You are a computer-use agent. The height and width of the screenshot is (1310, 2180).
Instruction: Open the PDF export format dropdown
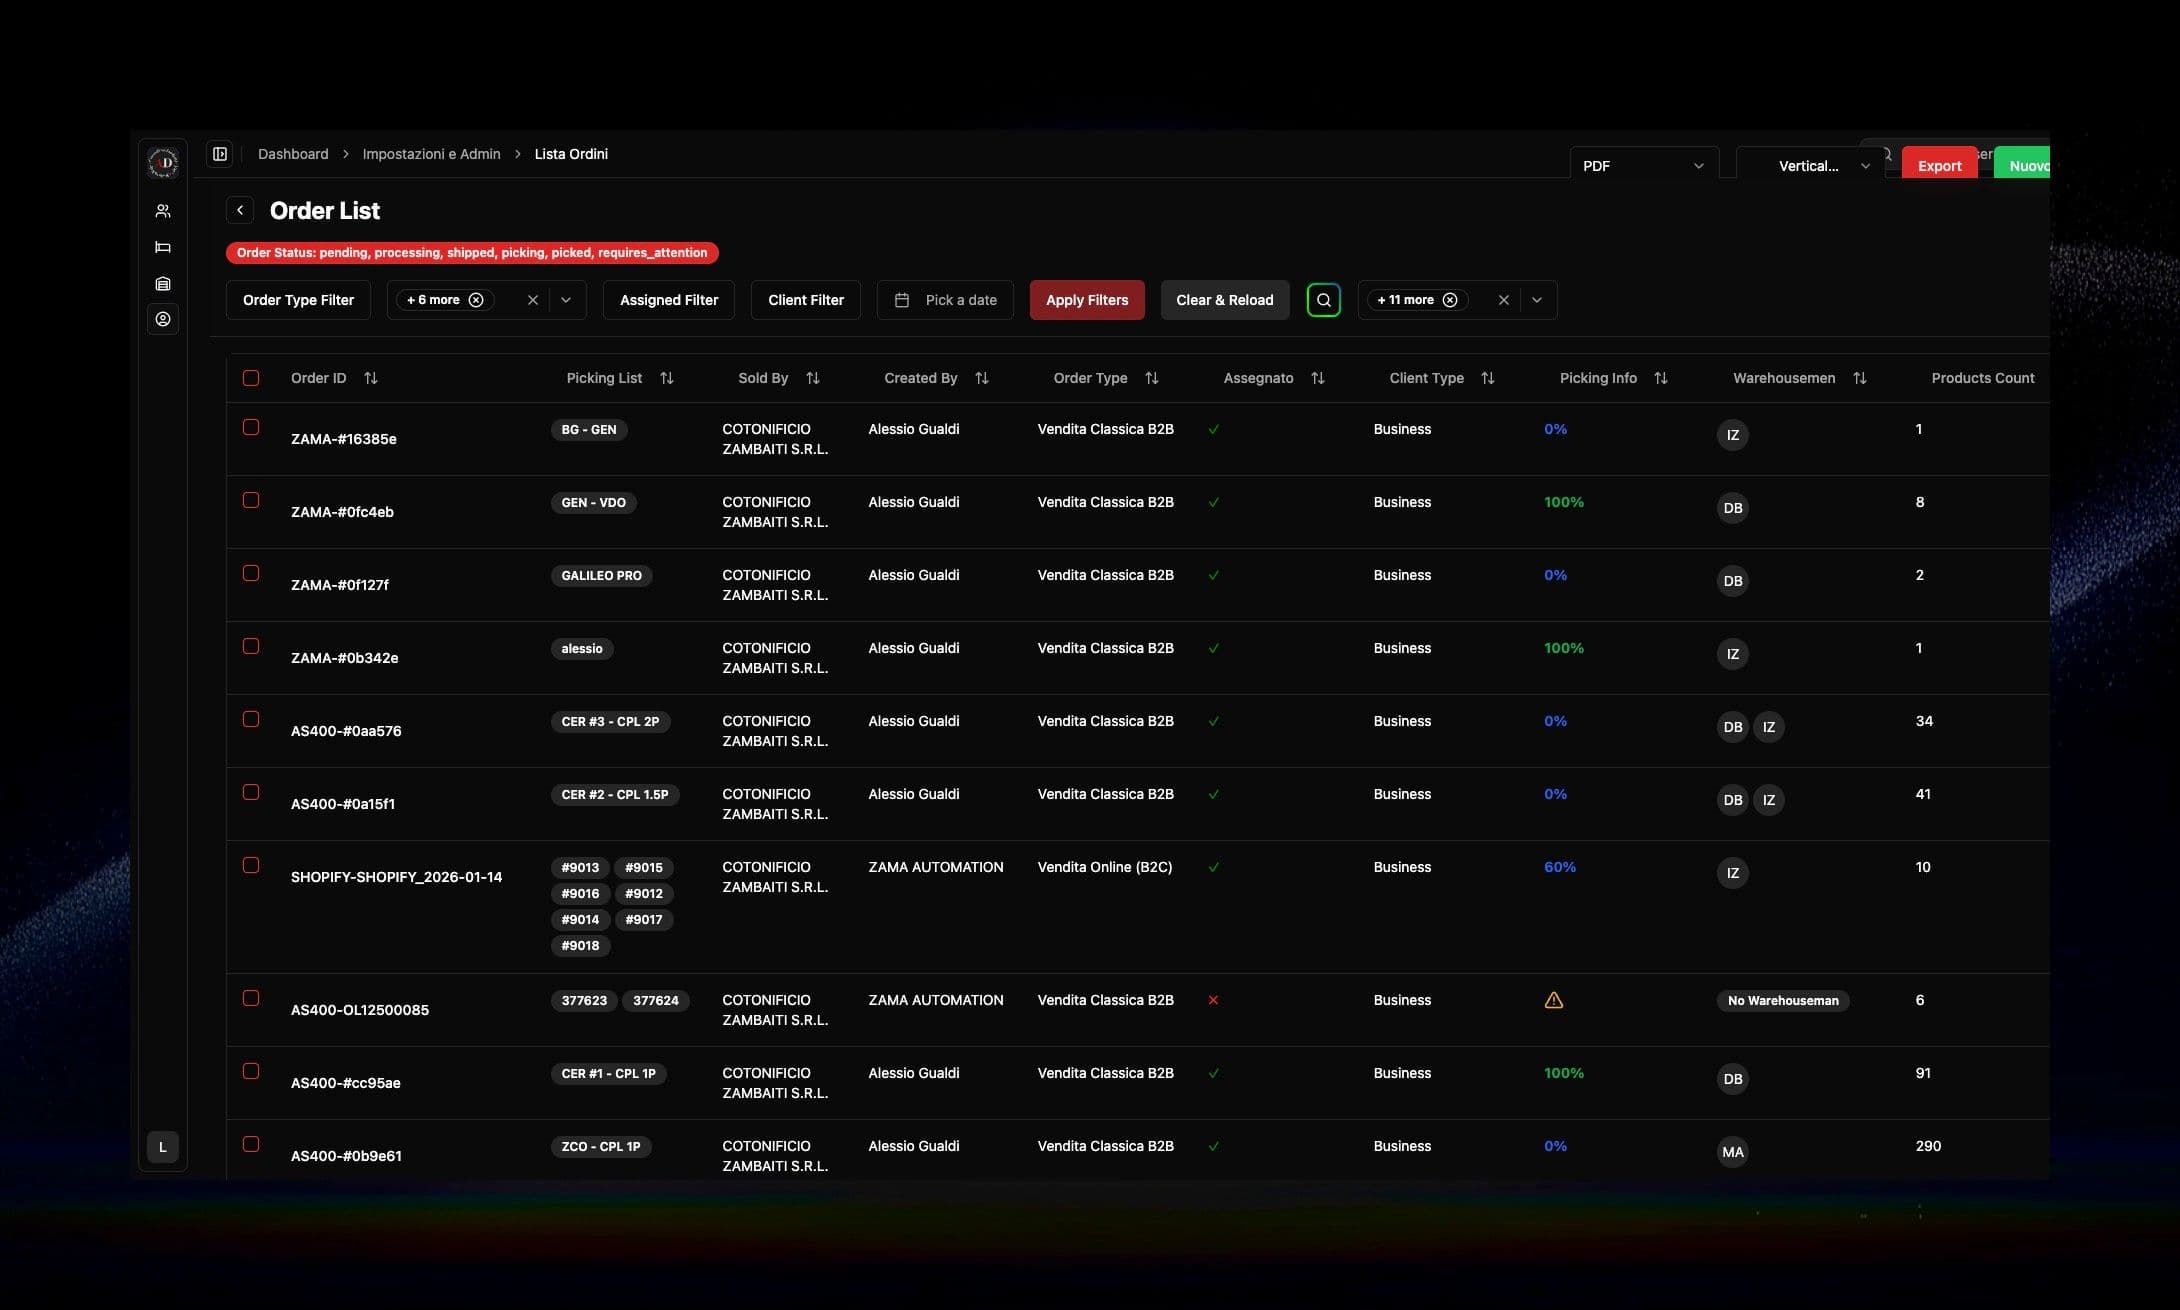(1643, 166)
